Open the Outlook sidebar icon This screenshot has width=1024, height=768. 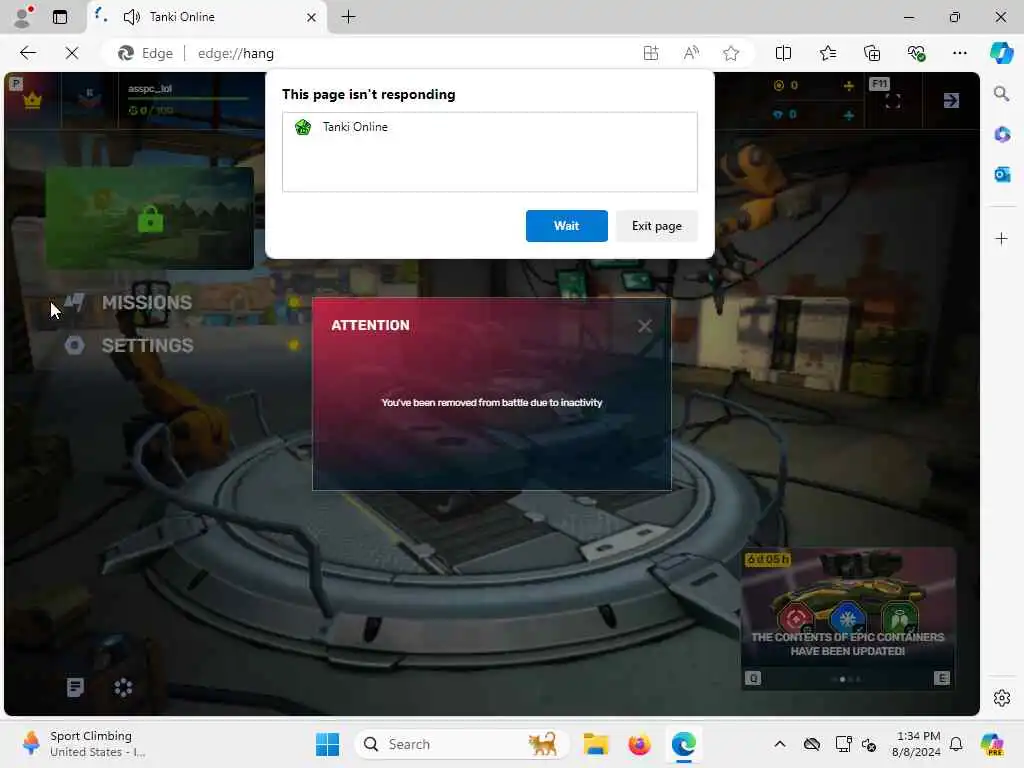coord(1002,174)
